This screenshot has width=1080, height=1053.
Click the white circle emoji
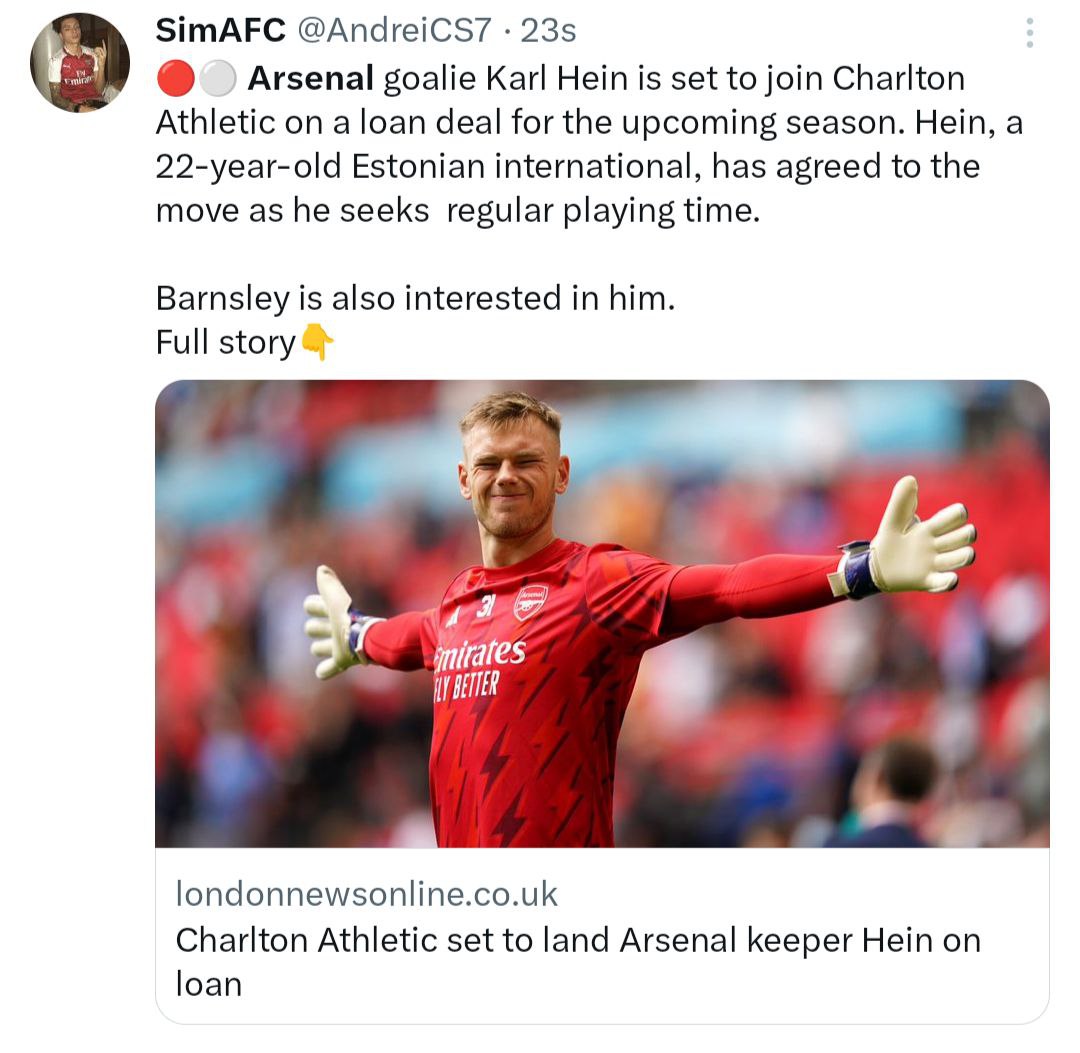[218, 77]
